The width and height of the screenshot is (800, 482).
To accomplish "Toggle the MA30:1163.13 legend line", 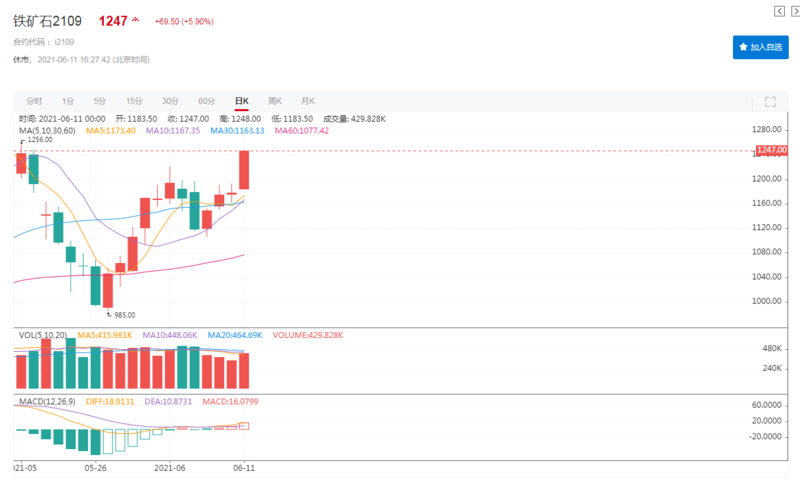I will 236,130.
